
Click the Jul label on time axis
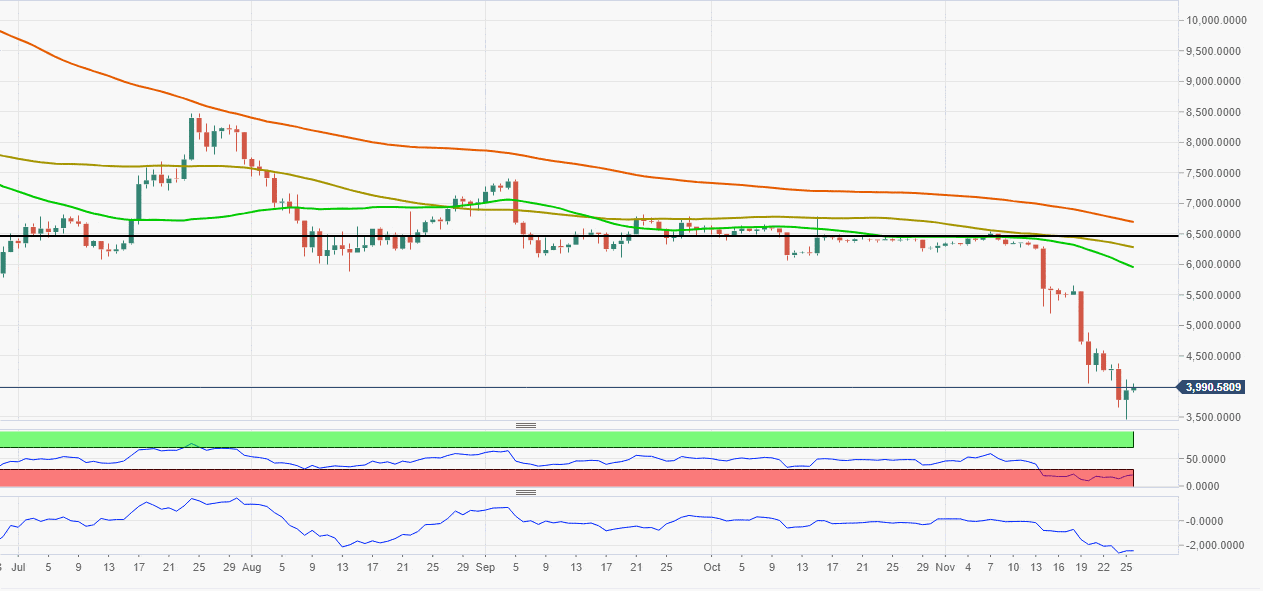(20, 566)
